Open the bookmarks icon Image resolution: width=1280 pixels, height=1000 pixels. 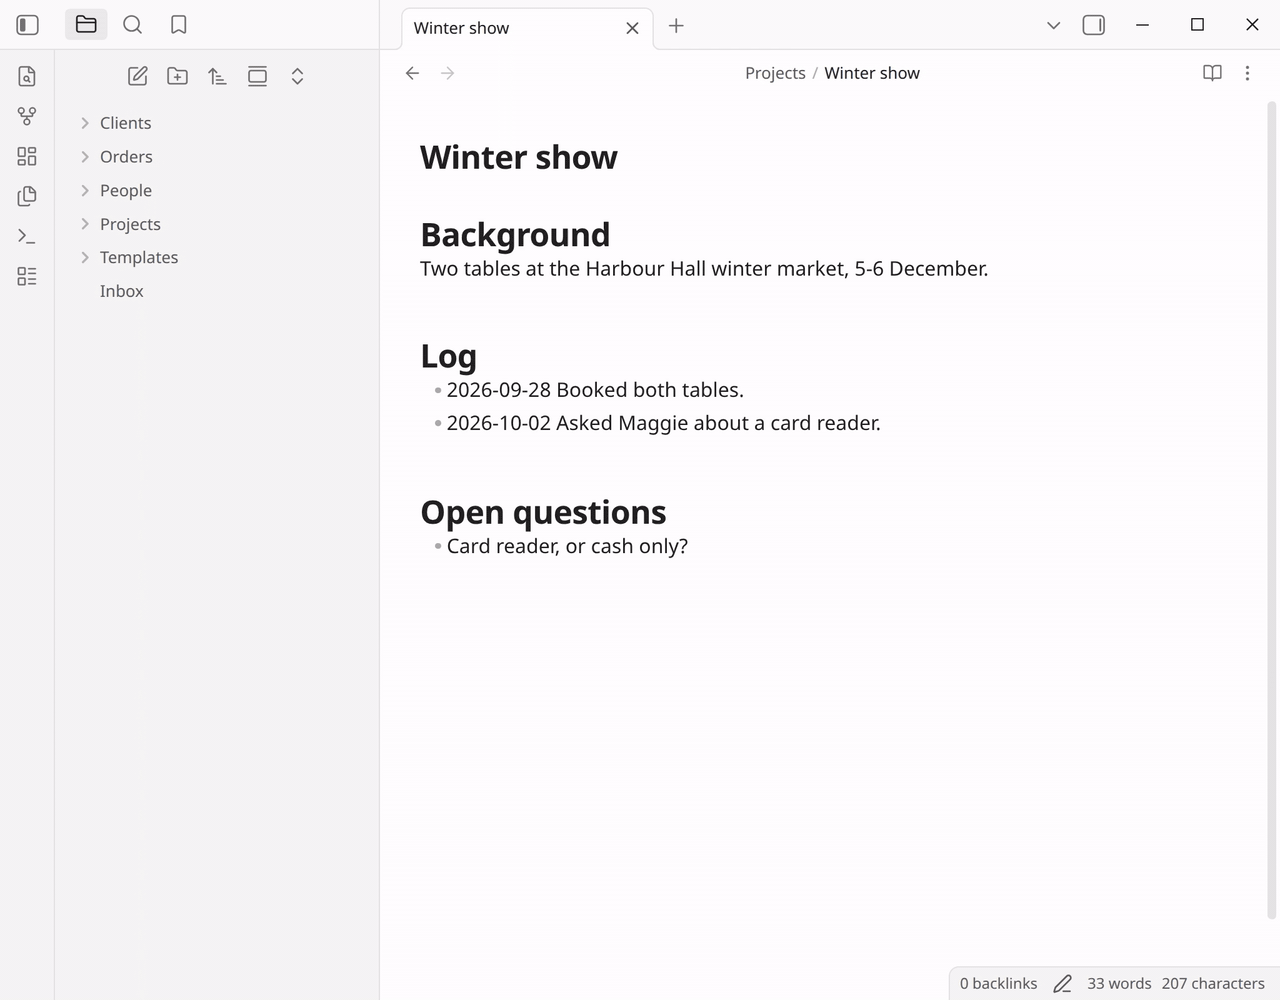[x=179, y=25]
